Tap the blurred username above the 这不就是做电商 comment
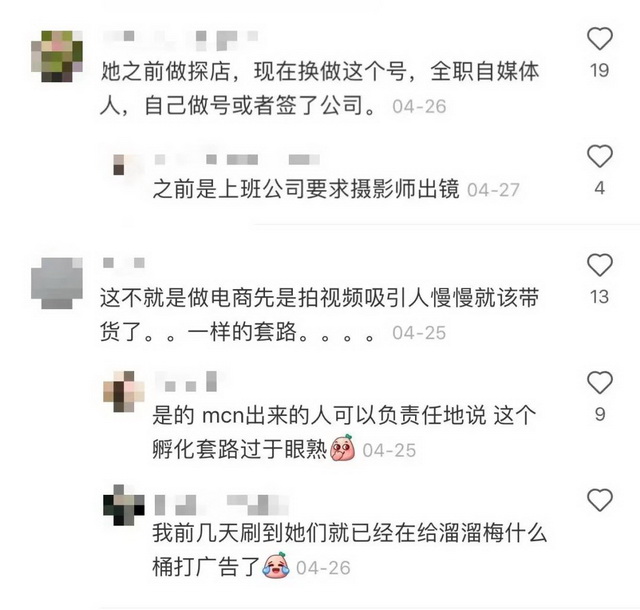 [124, 263]
